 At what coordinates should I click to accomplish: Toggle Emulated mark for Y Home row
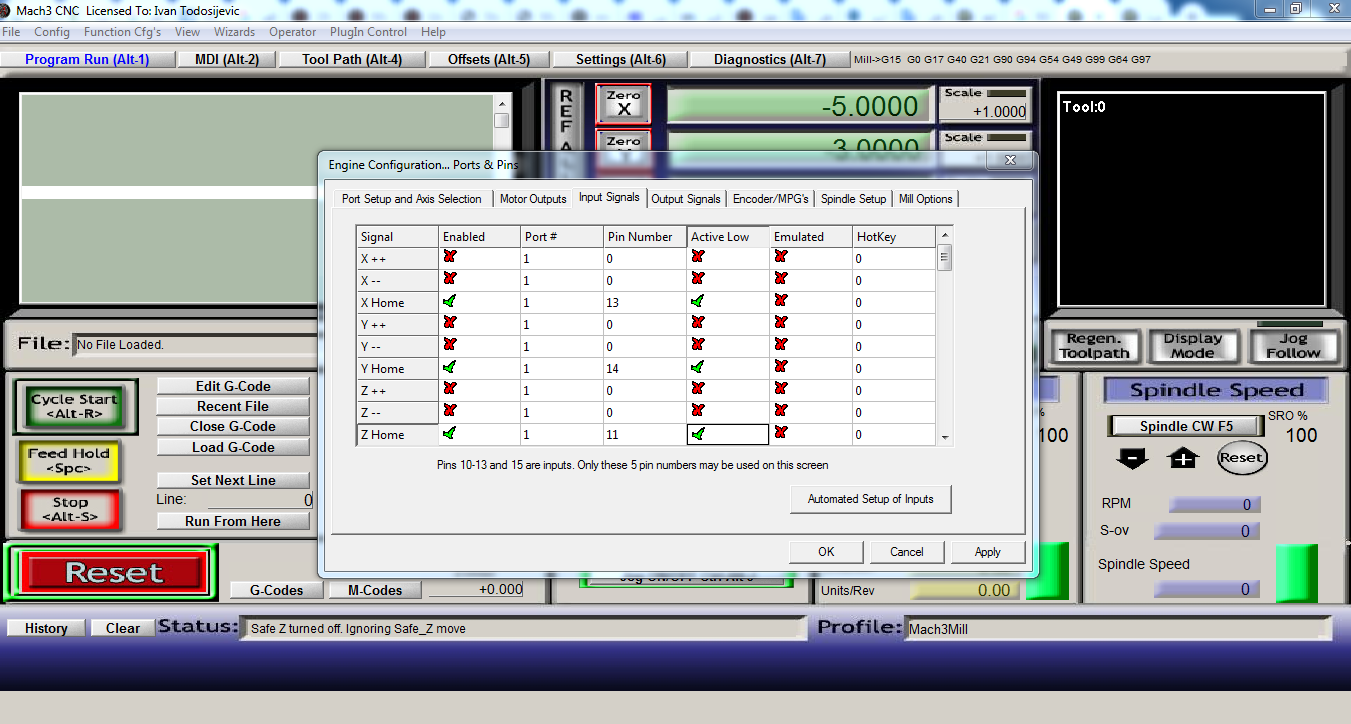(x=780, y=367)
